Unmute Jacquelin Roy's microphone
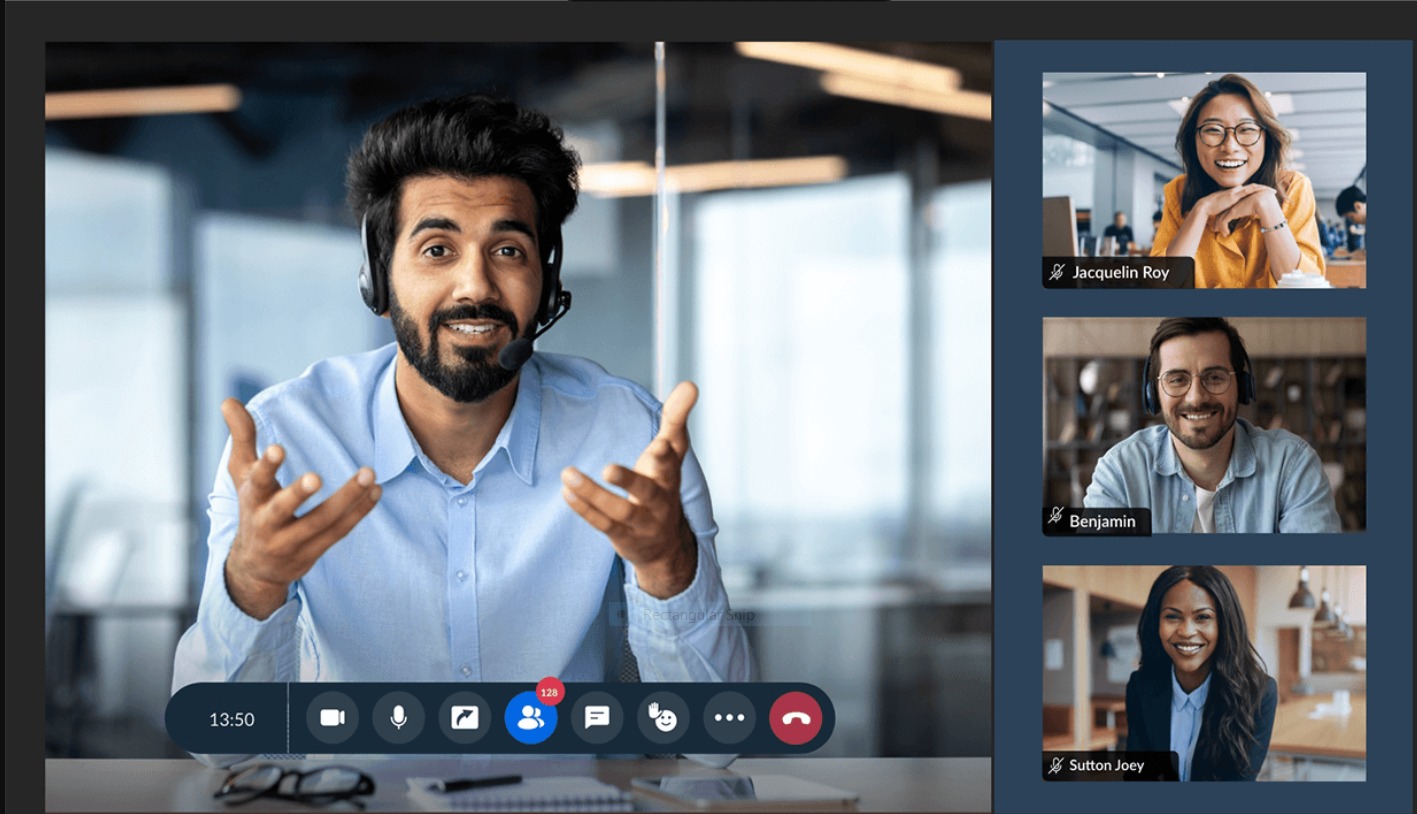Screen dimensions: 1417x814 coord(1057,272)
